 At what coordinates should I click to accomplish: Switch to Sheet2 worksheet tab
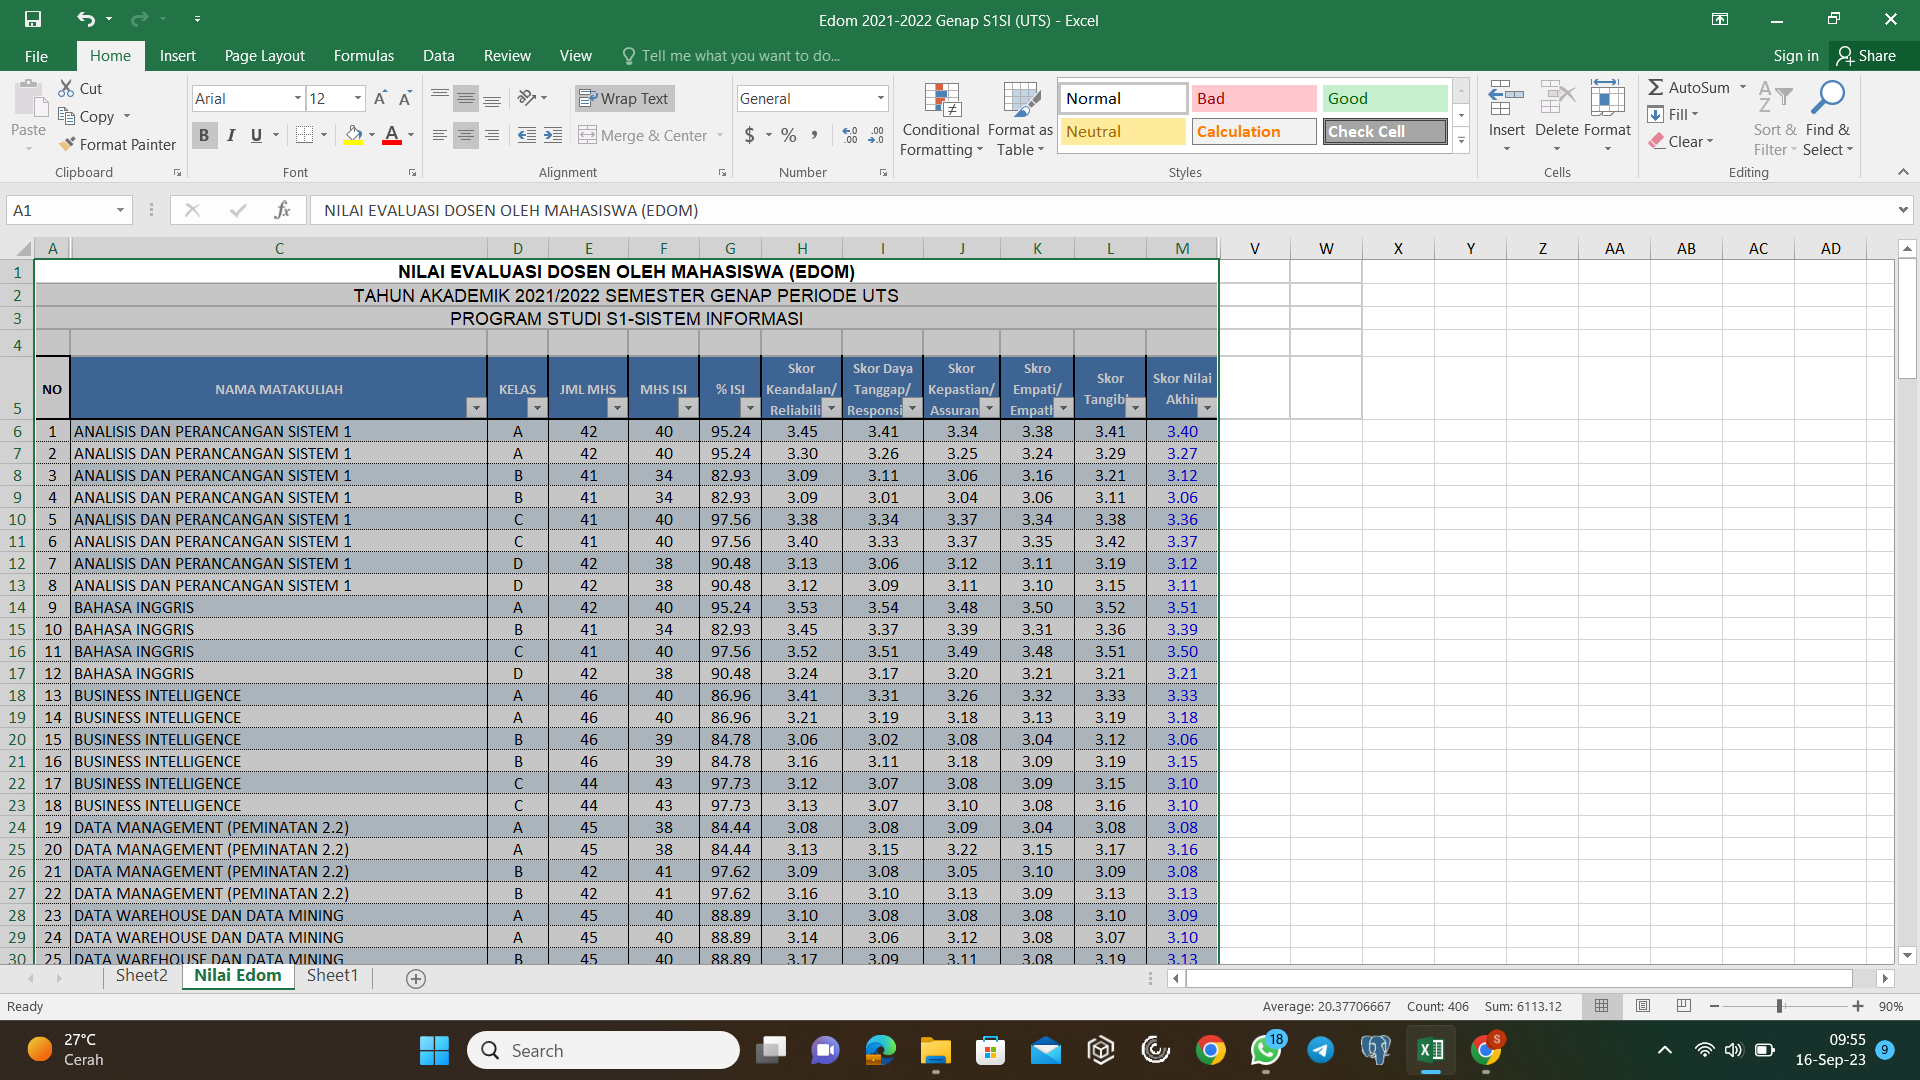click(x=142, y=976)
